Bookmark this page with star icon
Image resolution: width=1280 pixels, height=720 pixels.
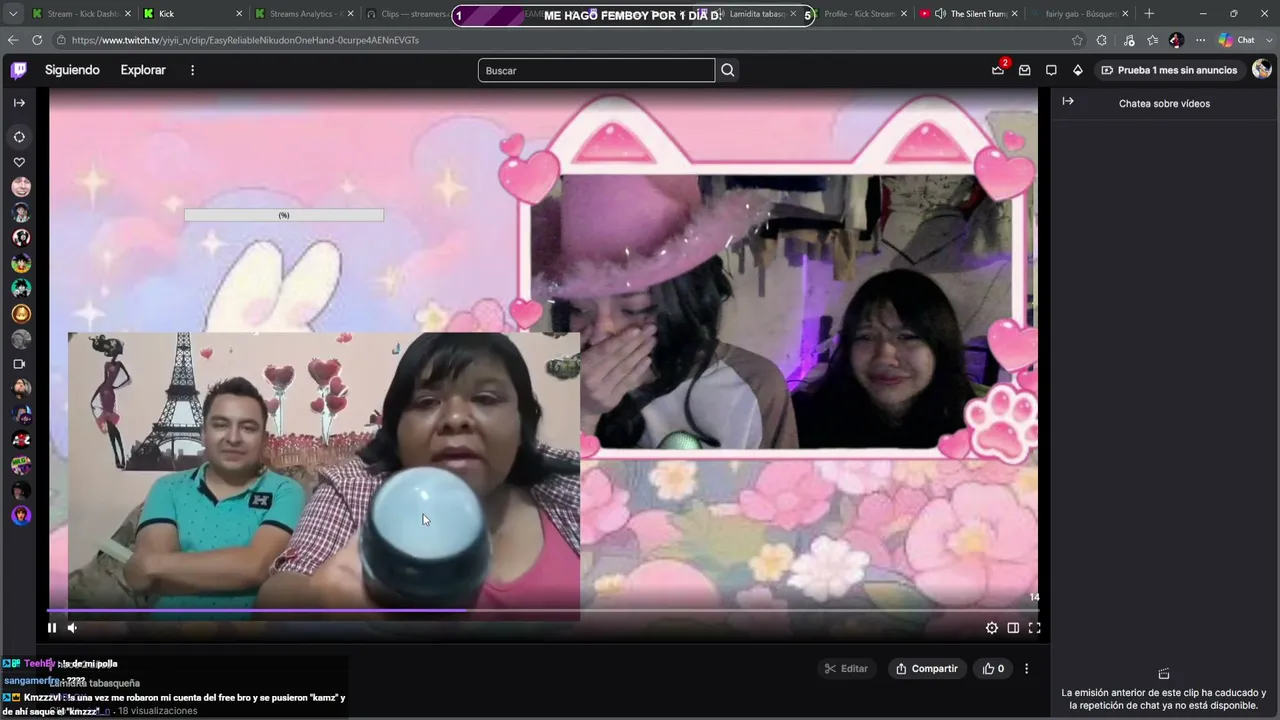pyautogui.click(x=1077, y=40)
